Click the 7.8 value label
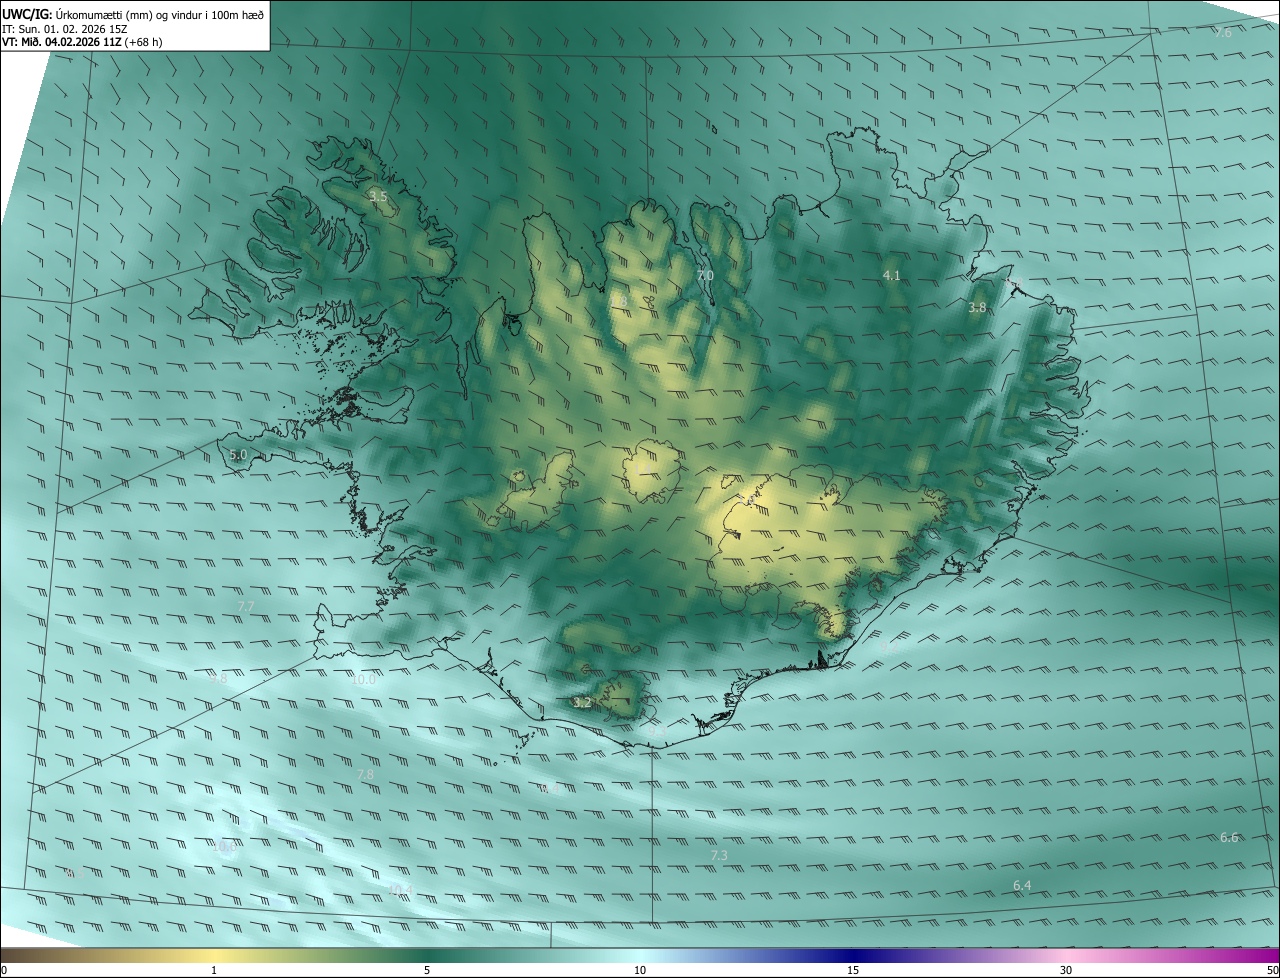 [x=365, y=774]
